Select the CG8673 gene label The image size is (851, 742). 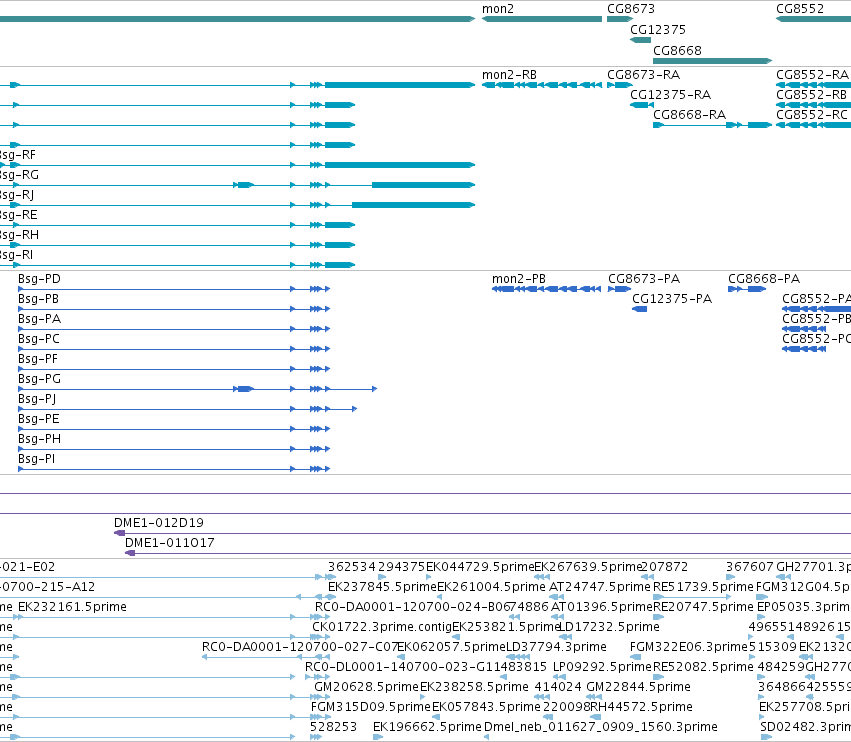(x=631, y=9)
